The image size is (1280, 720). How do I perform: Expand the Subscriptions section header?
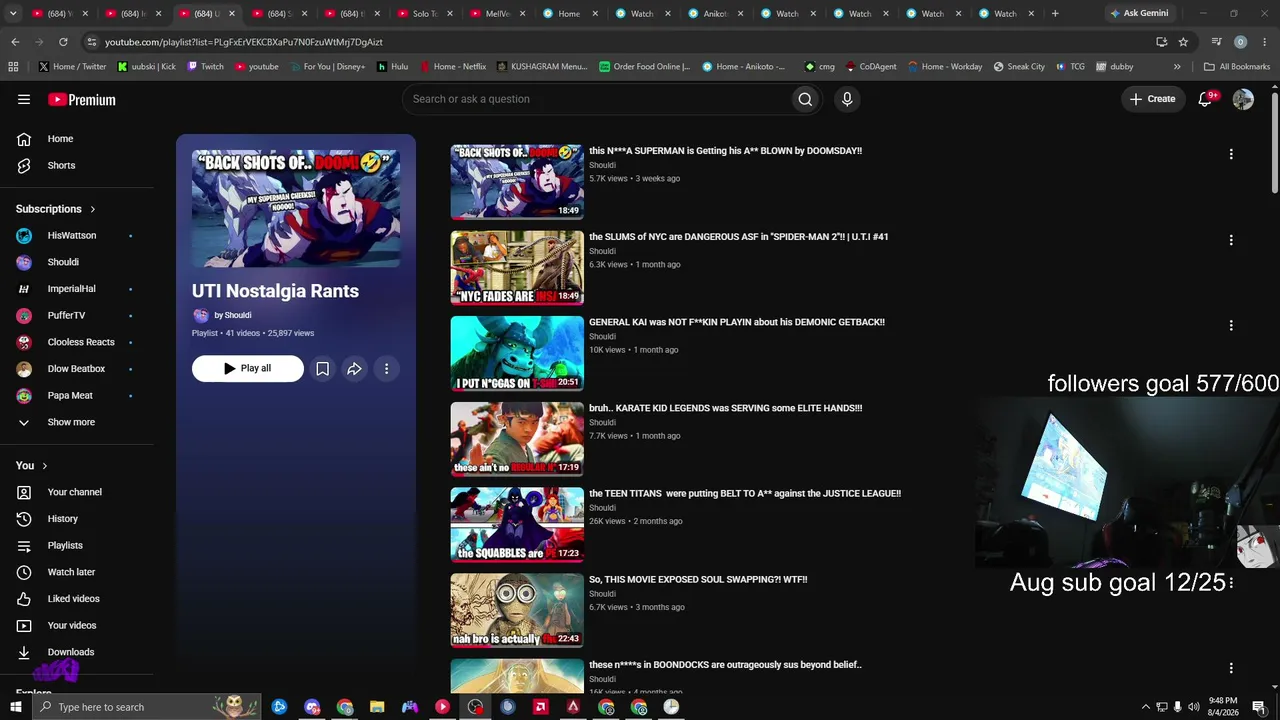coord(56,209)
